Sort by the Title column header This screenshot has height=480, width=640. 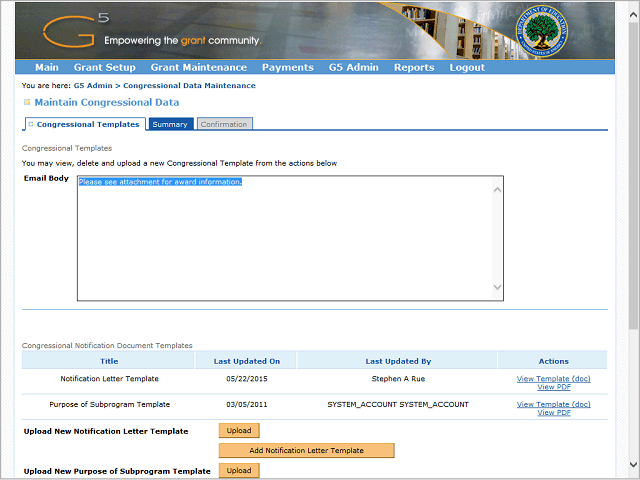(x=109, y=361)
